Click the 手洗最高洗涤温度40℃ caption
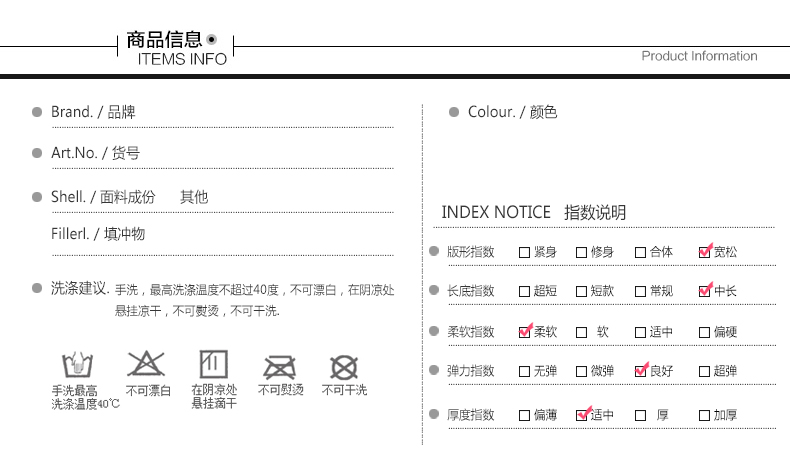The image size is (790, 460). (86, 397)
